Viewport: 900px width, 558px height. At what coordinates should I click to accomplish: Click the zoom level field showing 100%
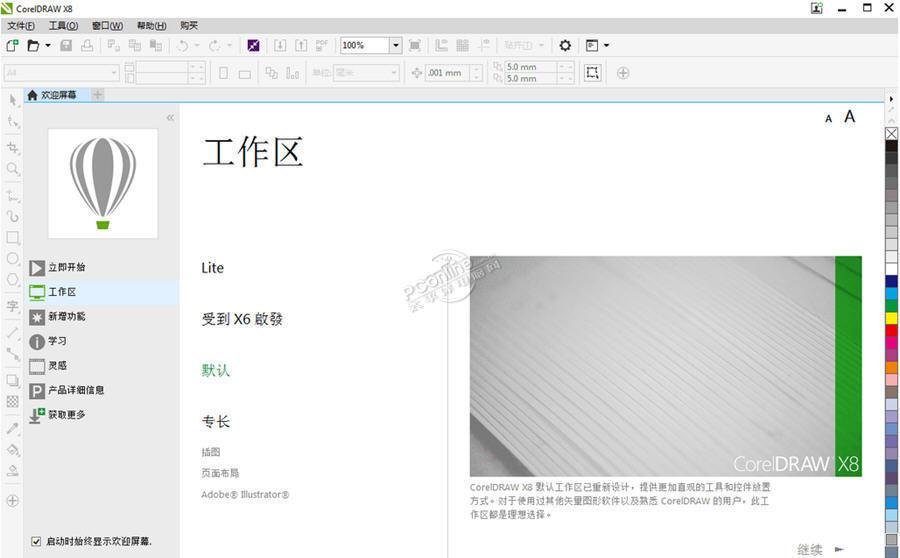click(365, 45)
